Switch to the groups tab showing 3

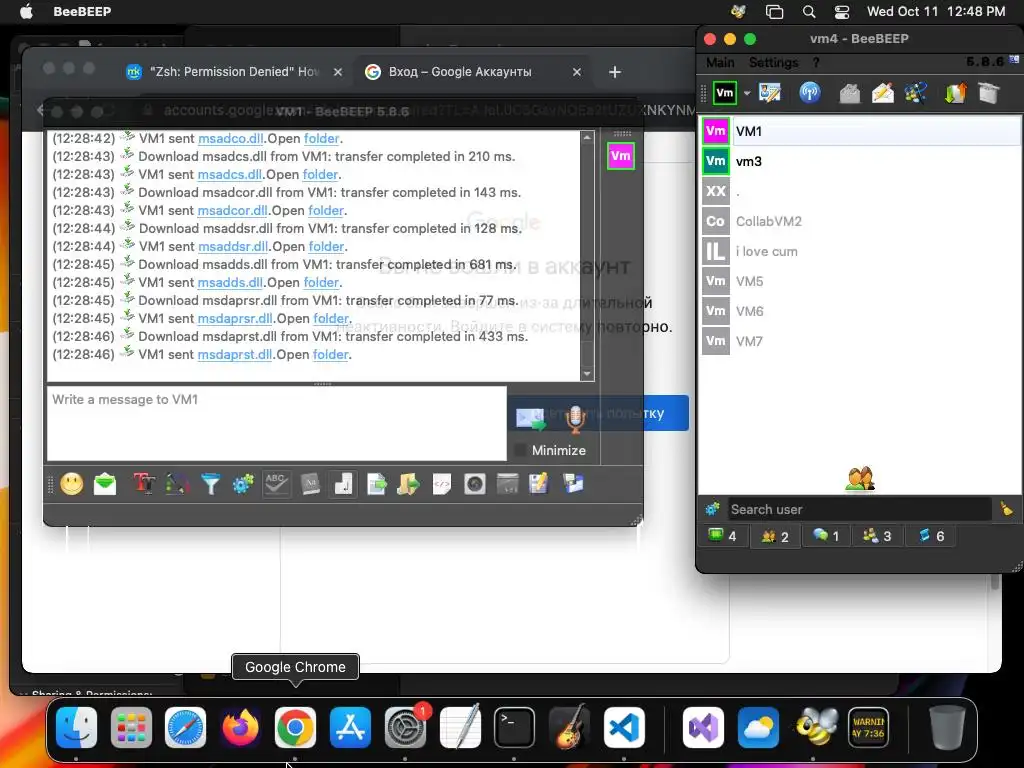877,536
